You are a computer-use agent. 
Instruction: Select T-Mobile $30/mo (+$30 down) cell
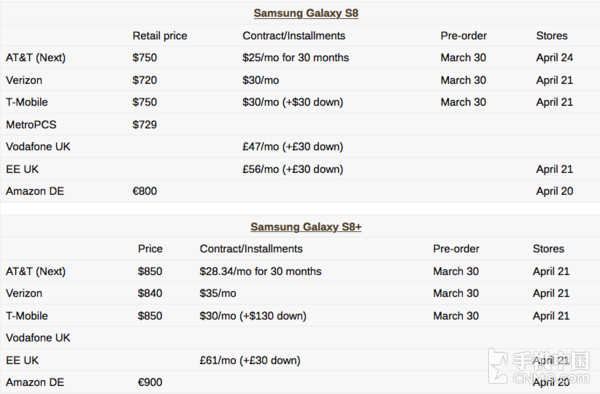(293, 103)
